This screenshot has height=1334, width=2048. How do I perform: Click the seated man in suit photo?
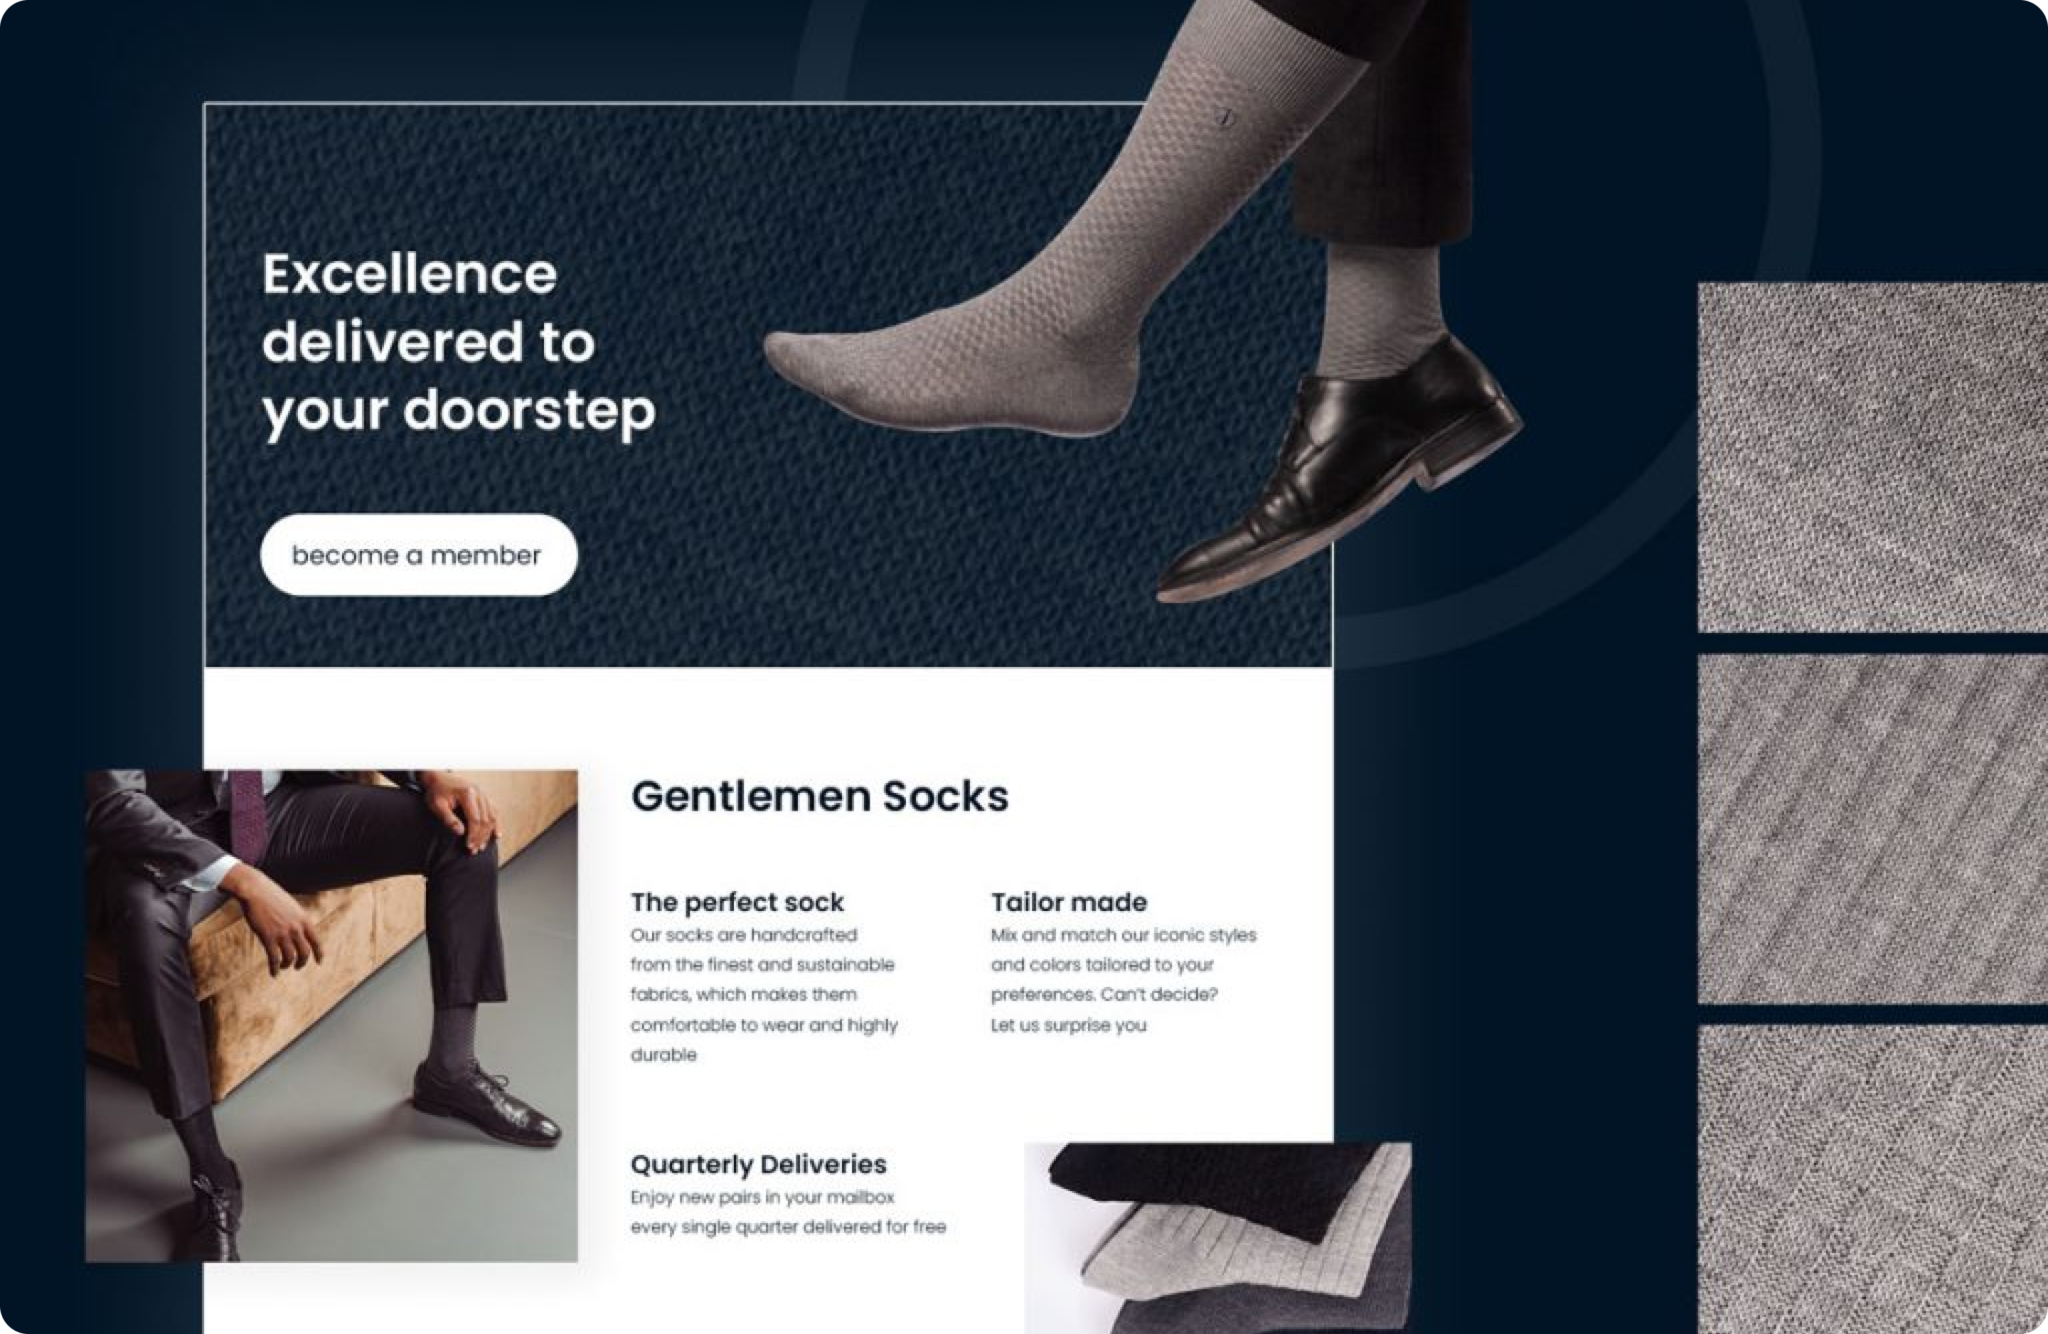(x=331, y=1015)
